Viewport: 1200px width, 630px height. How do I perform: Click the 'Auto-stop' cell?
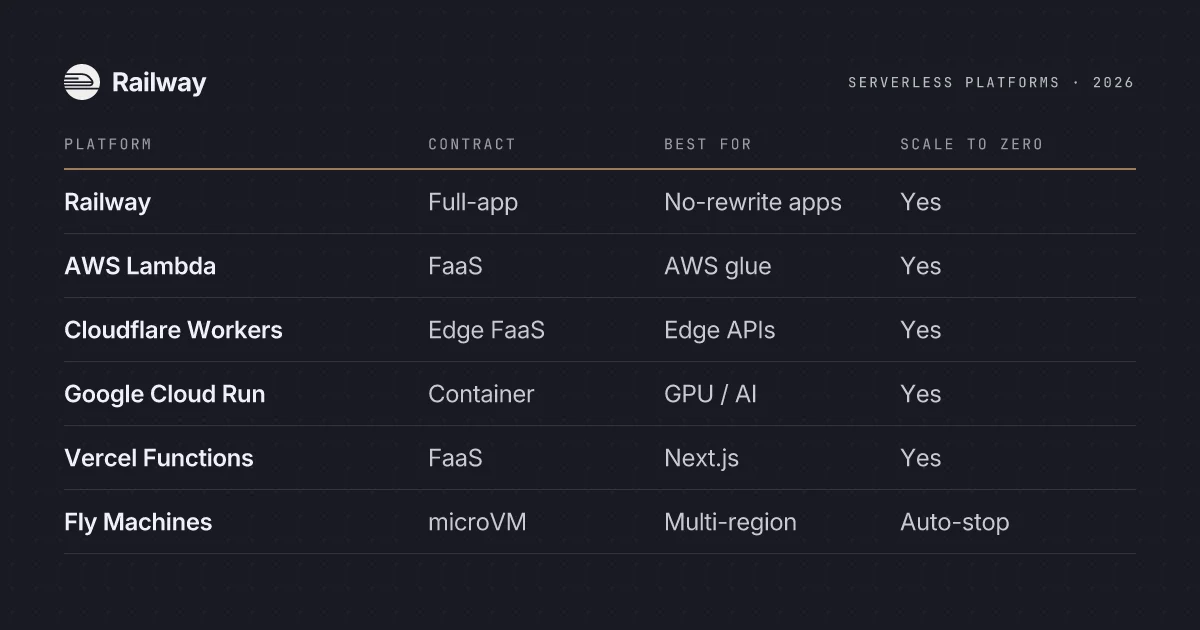pos(955,522)
